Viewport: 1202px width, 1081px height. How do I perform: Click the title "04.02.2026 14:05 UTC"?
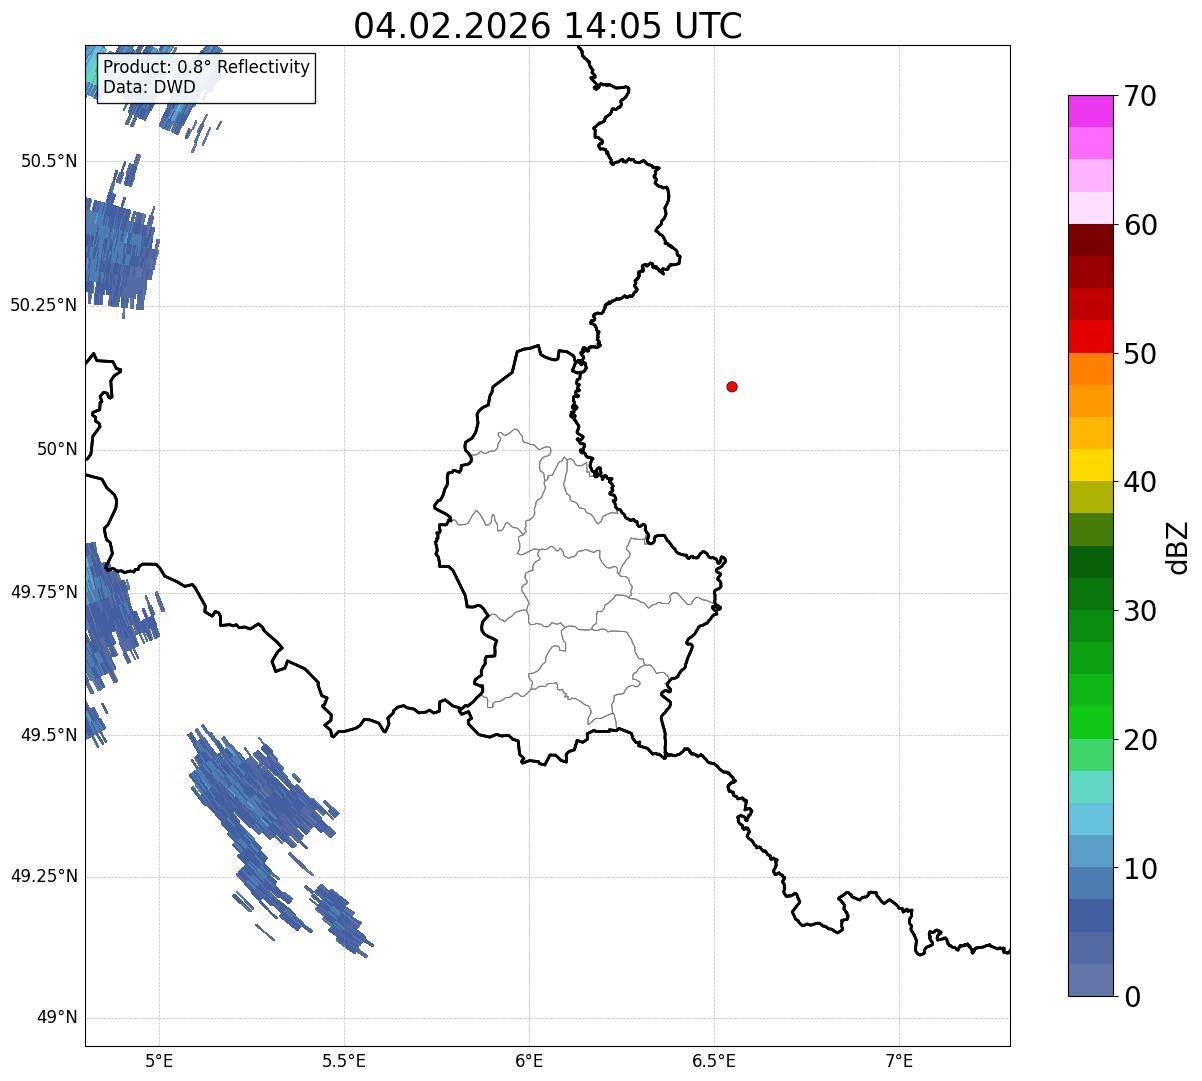548,25
